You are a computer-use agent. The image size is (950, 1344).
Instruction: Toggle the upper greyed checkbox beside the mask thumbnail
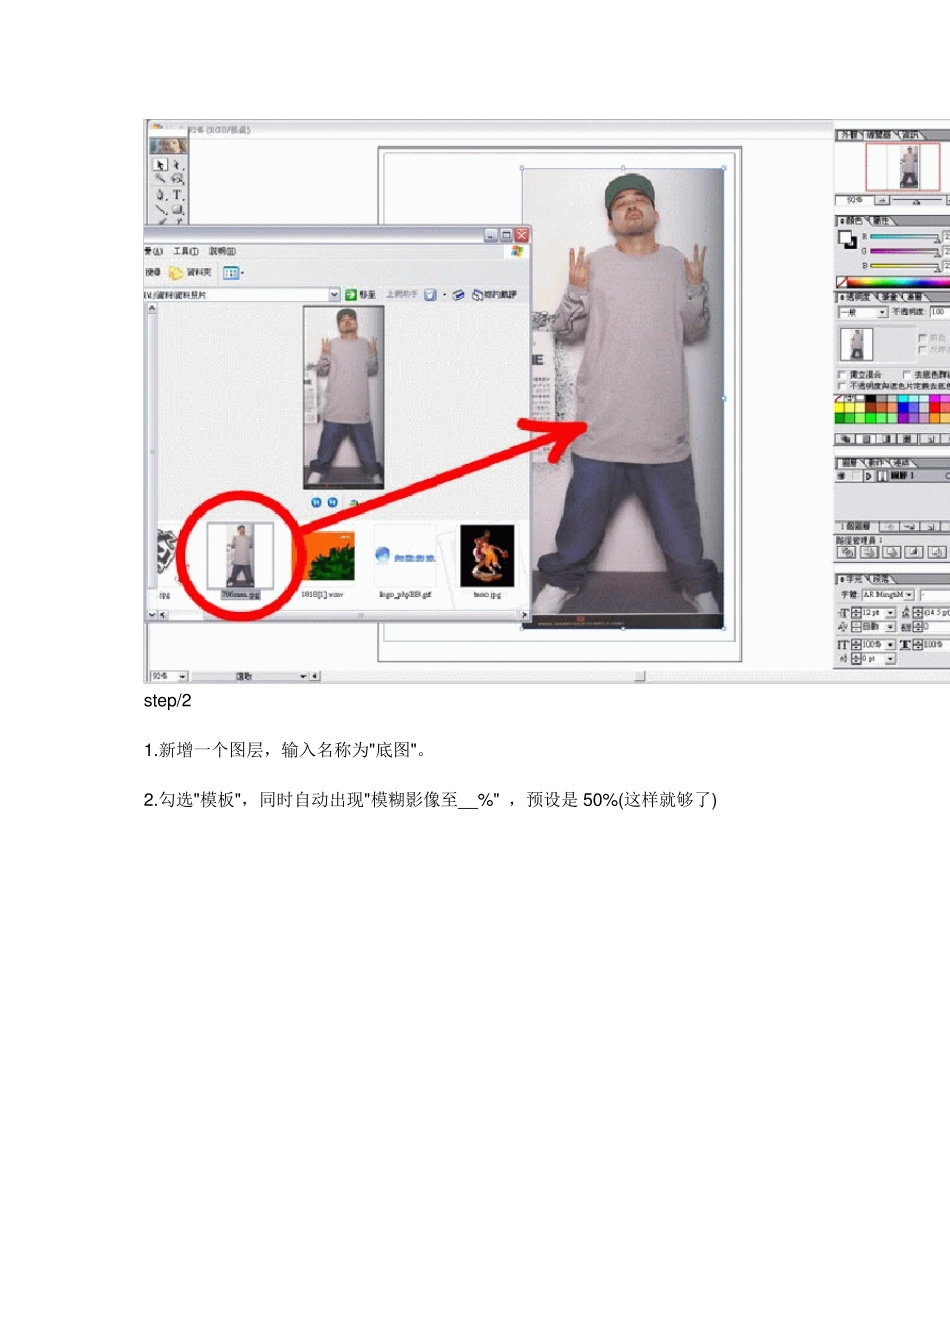tap(923, 338)
